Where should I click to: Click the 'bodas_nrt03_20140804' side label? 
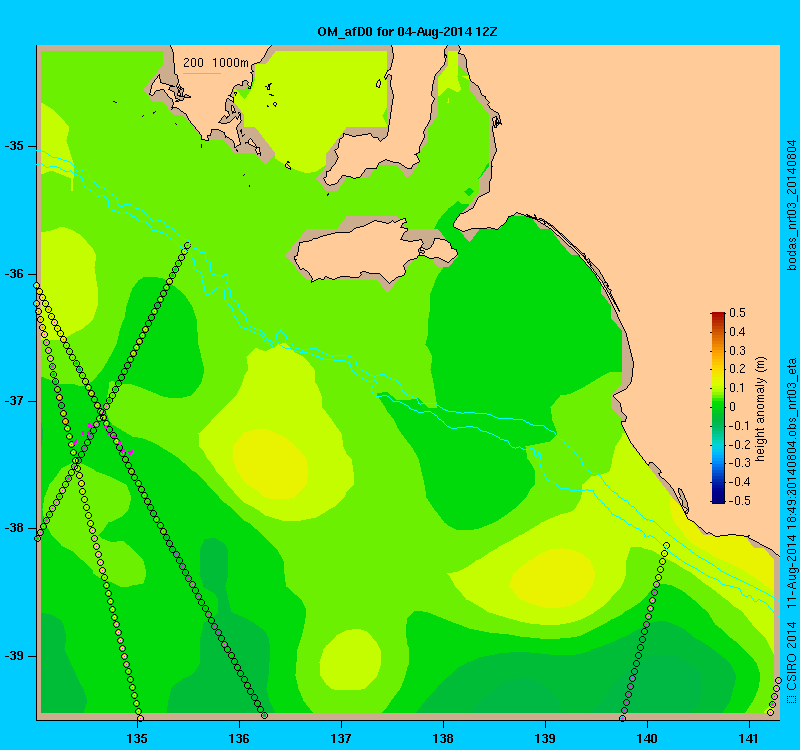pyautogui.click(x=791, y=206)
